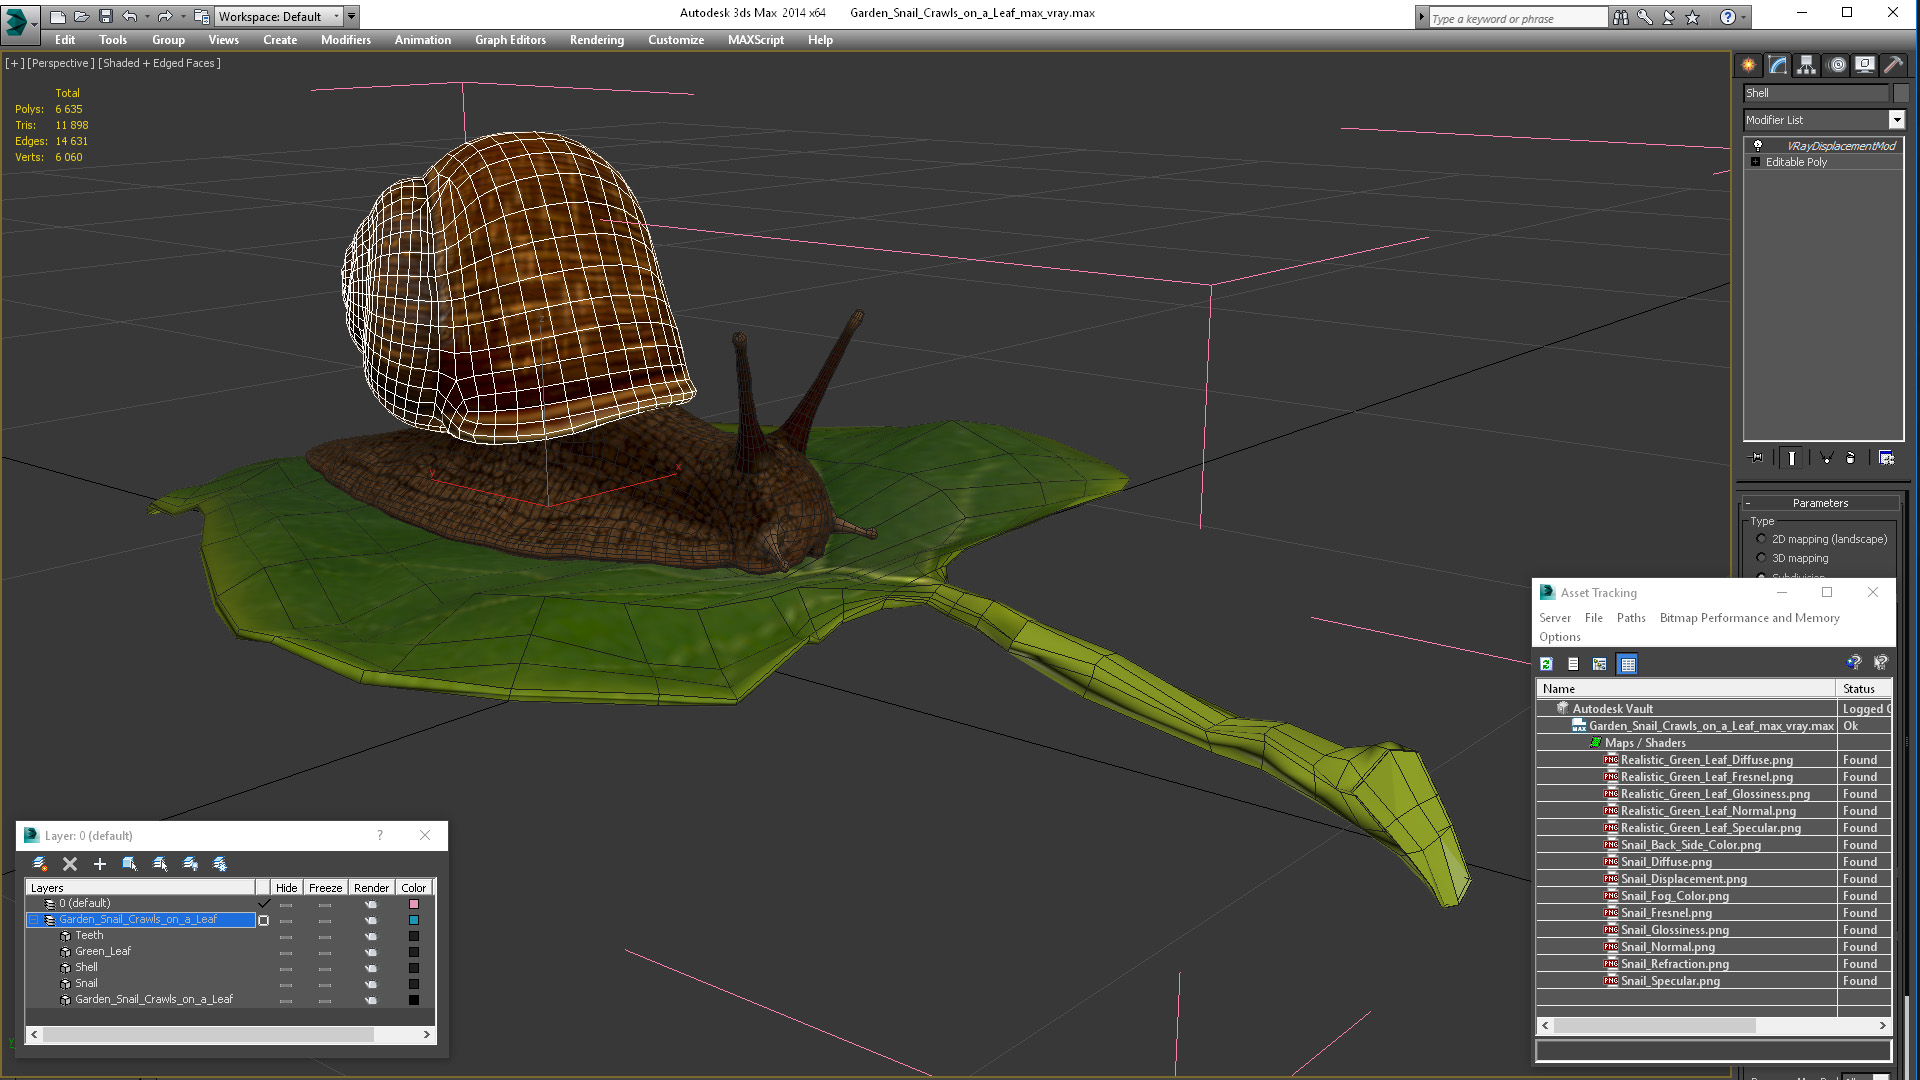Click the Undo arrow in quick access toolbar
The width and height of the screenshot is (1920, 1080).
130,16
